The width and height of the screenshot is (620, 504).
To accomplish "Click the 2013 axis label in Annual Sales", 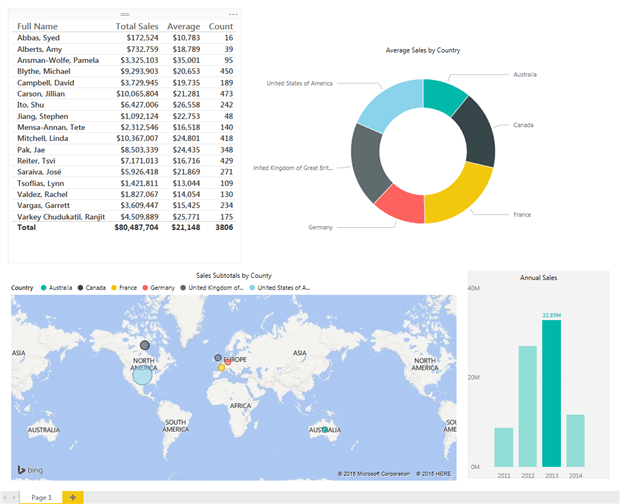I will point(552,476).
